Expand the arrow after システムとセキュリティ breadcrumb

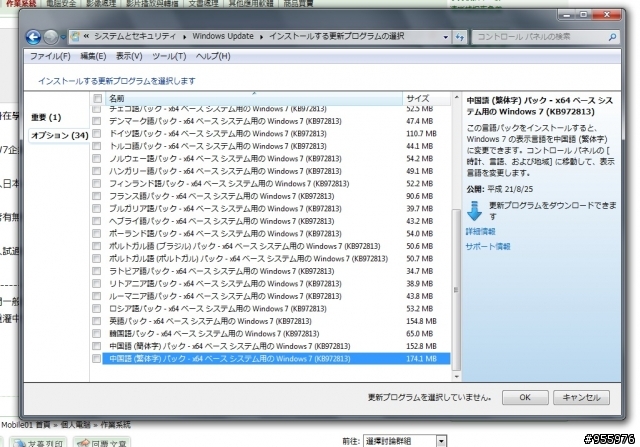tap(184, 37)
